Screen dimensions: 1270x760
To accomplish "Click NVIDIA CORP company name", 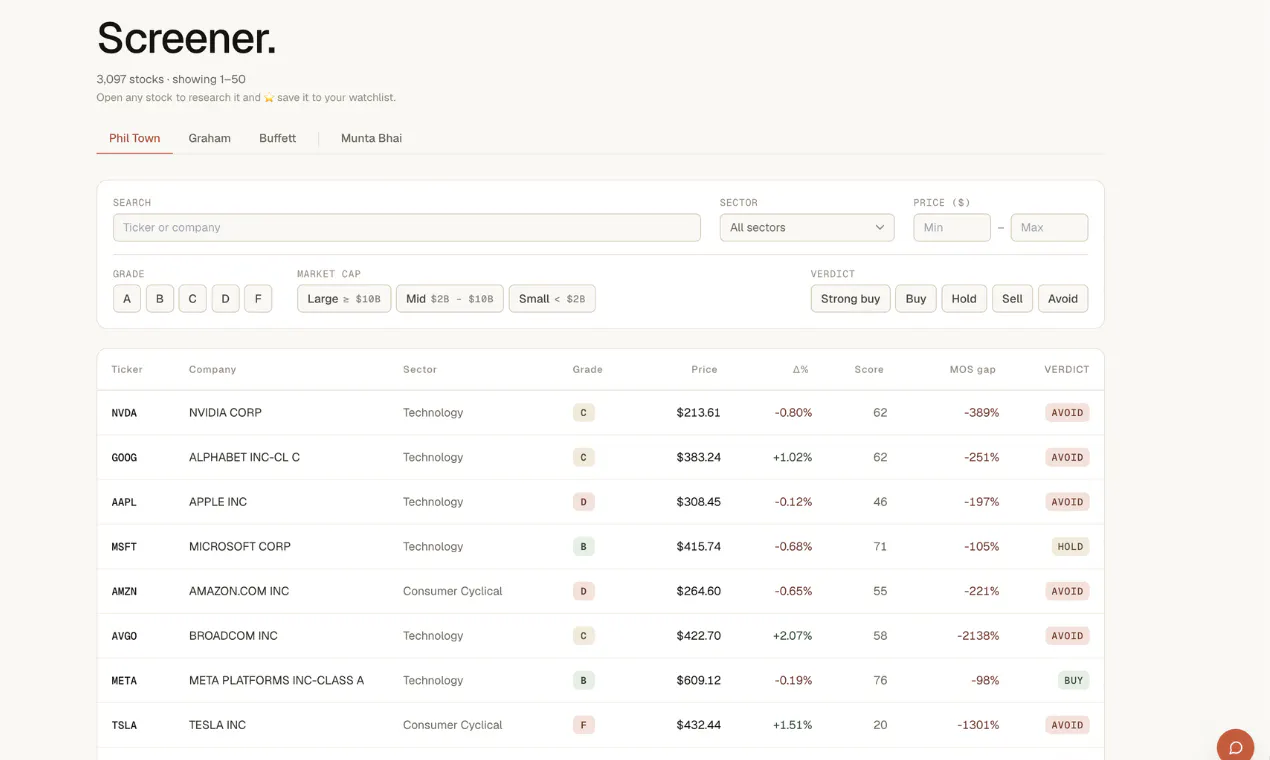I will [225, 412].
